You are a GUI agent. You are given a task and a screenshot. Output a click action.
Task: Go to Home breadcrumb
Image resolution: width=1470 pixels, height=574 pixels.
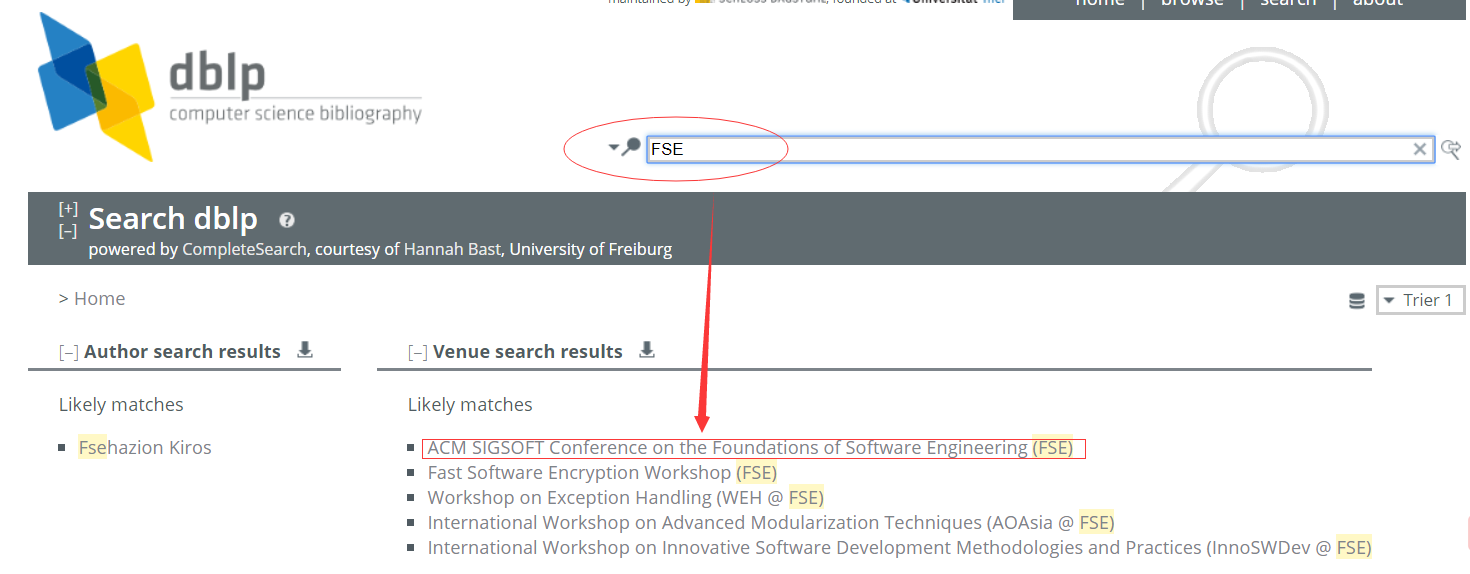click(x=99, y=298)
